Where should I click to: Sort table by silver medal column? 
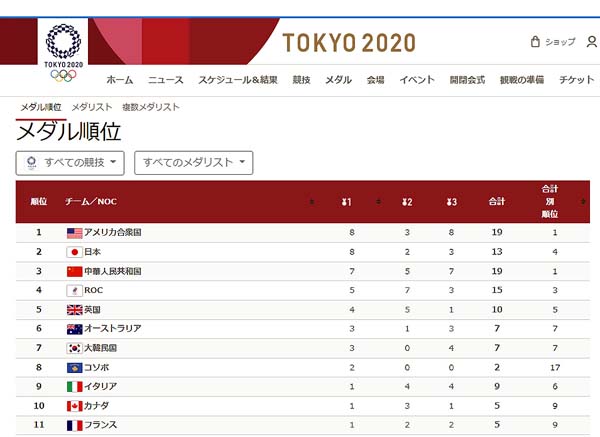coord(407,202)
